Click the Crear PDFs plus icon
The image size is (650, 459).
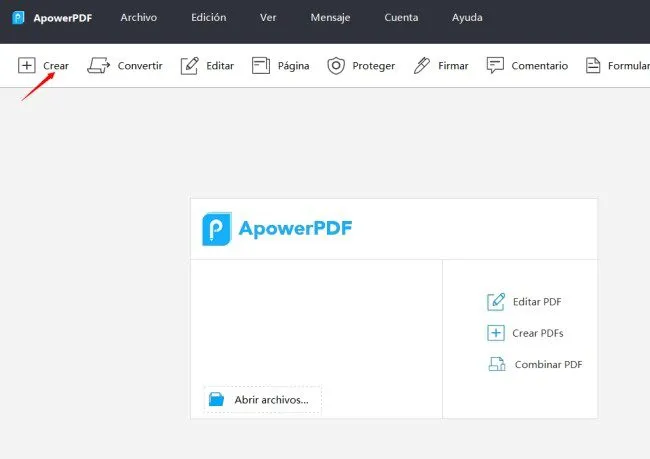coord(496,333)
